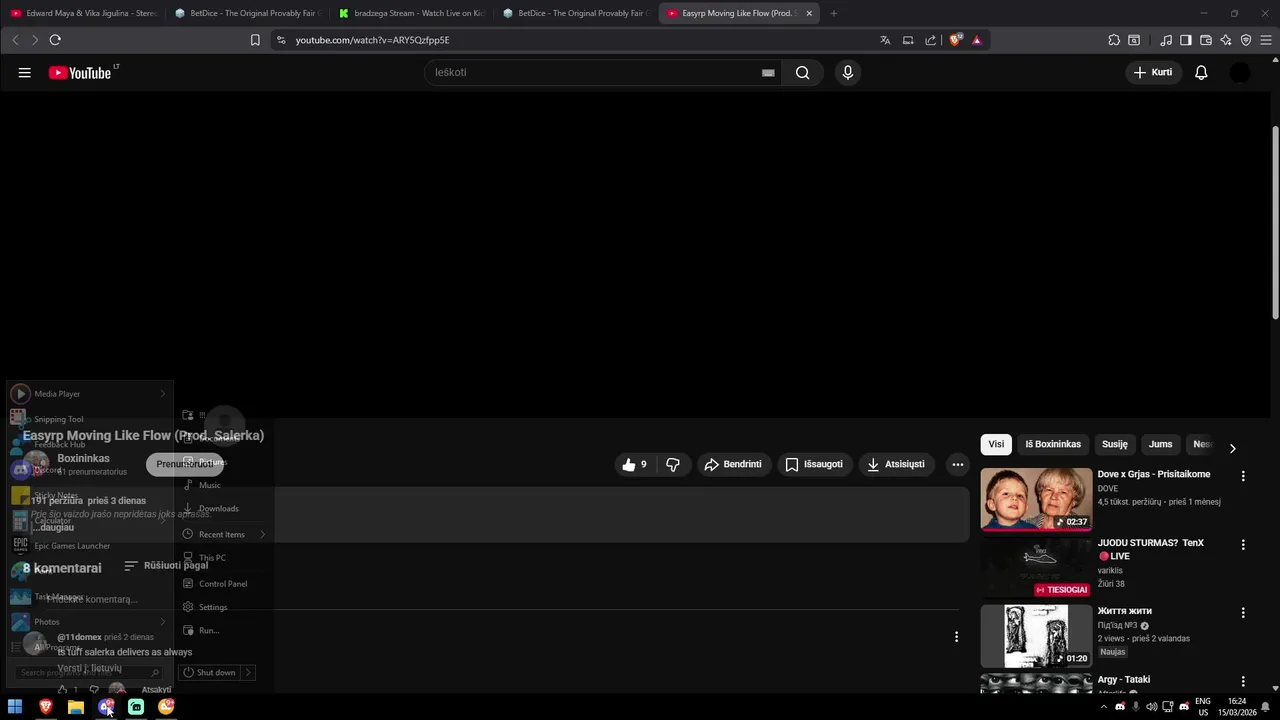The height and width of the screenshot is (720, 1280).
Task: Click the Shut down button
Action: [x=209, y=672]
